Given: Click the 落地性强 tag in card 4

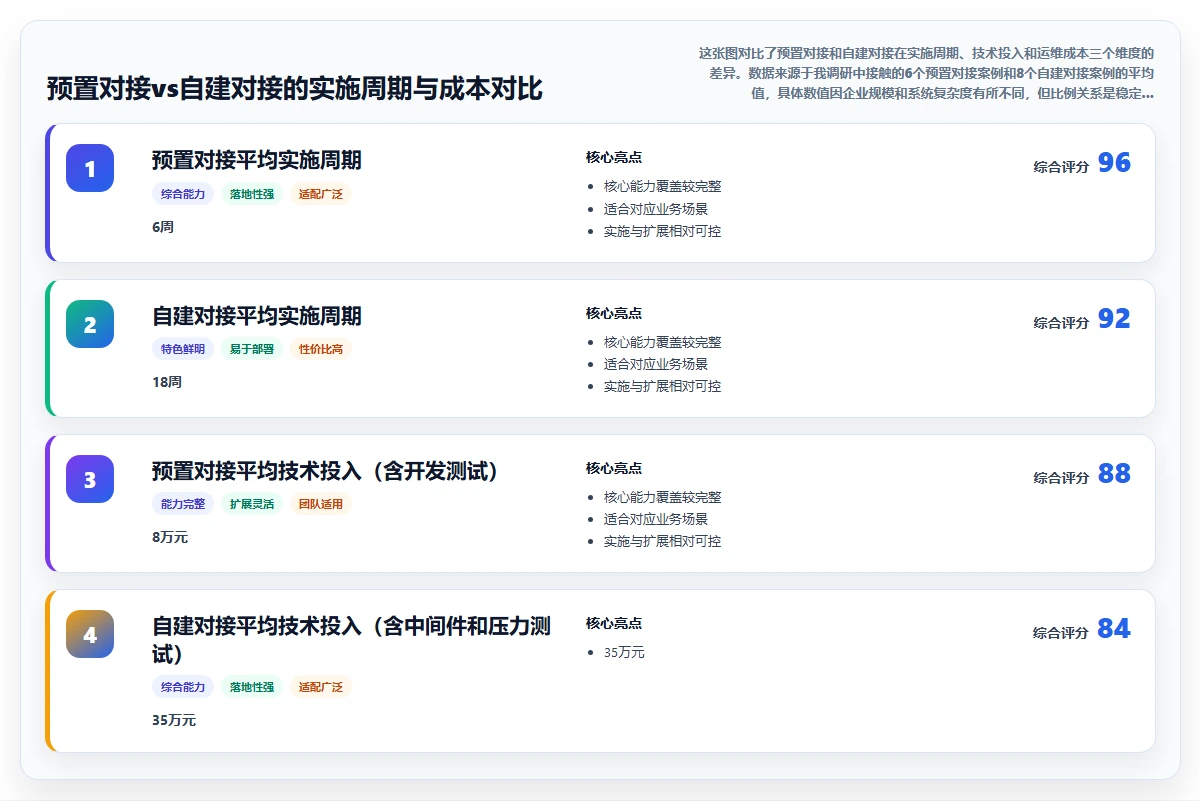Looking at the screenshot, I should pos(252,687).
